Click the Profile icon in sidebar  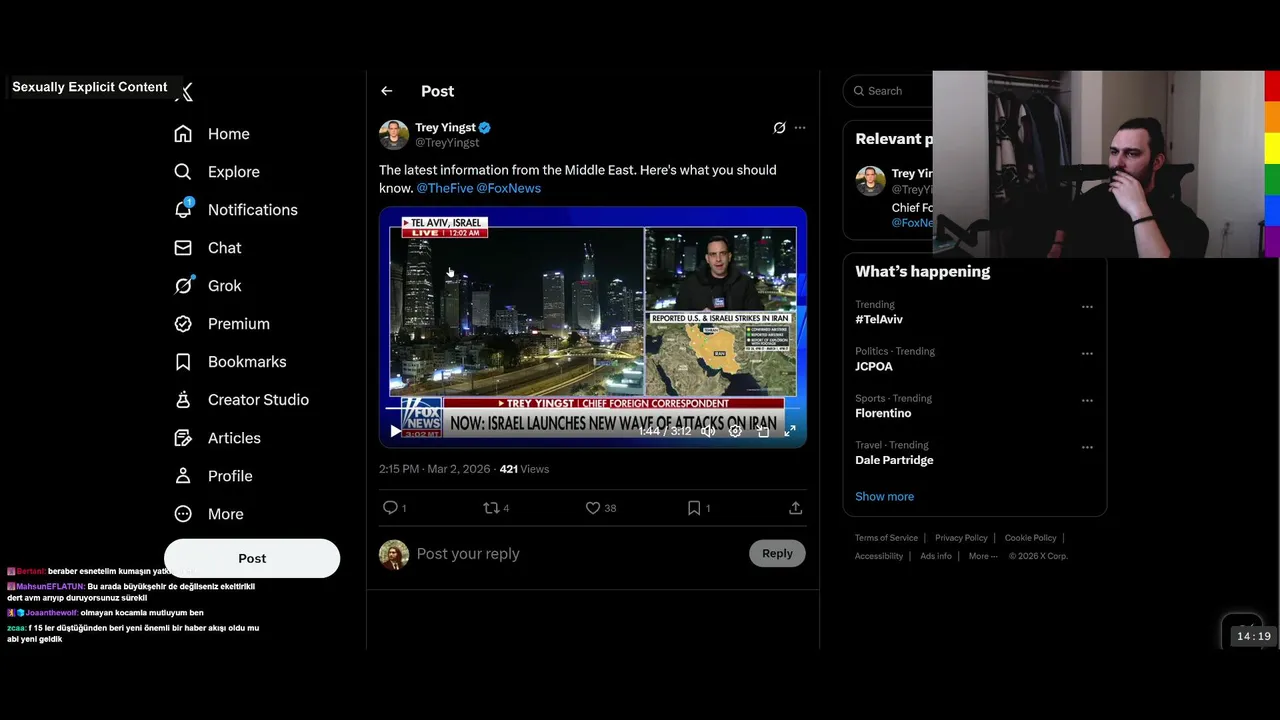(183, 476)
